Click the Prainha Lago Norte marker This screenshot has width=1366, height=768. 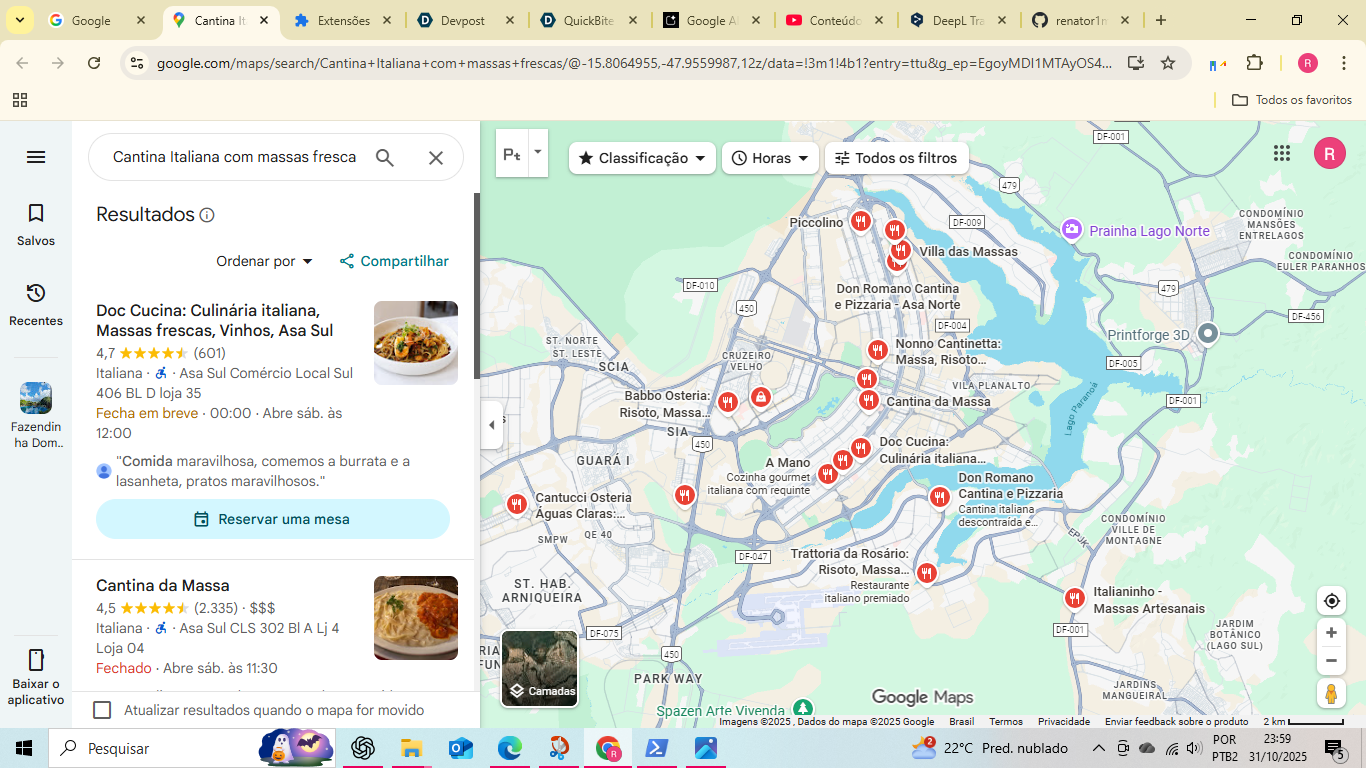point(1071,231)
